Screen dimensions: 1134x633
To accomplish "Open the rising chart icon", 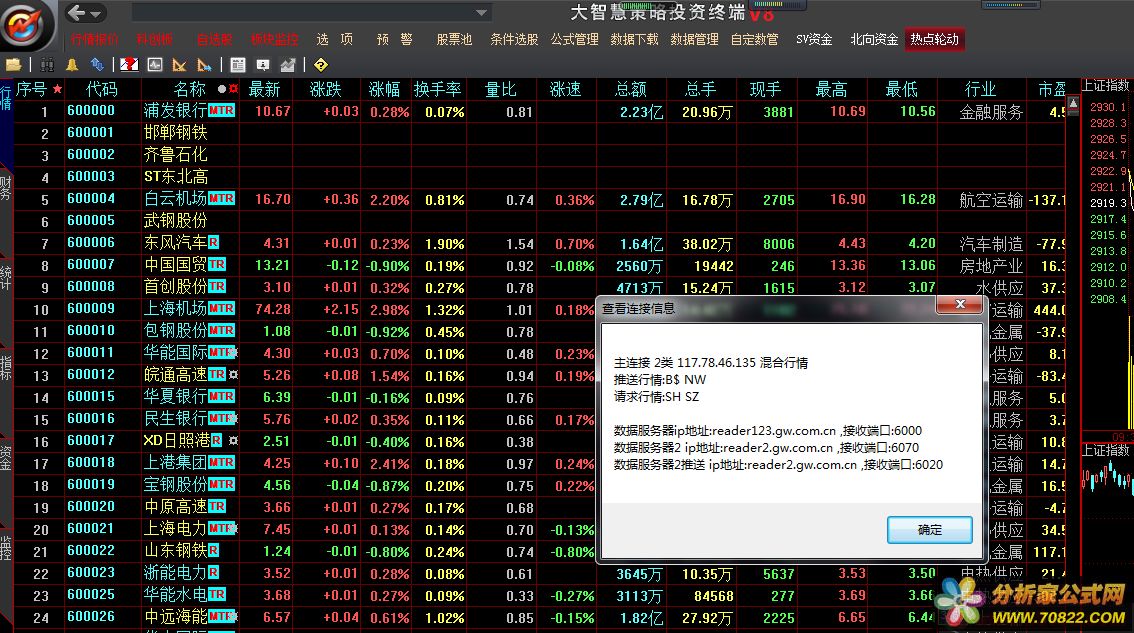I will click(x=288, y=65).
